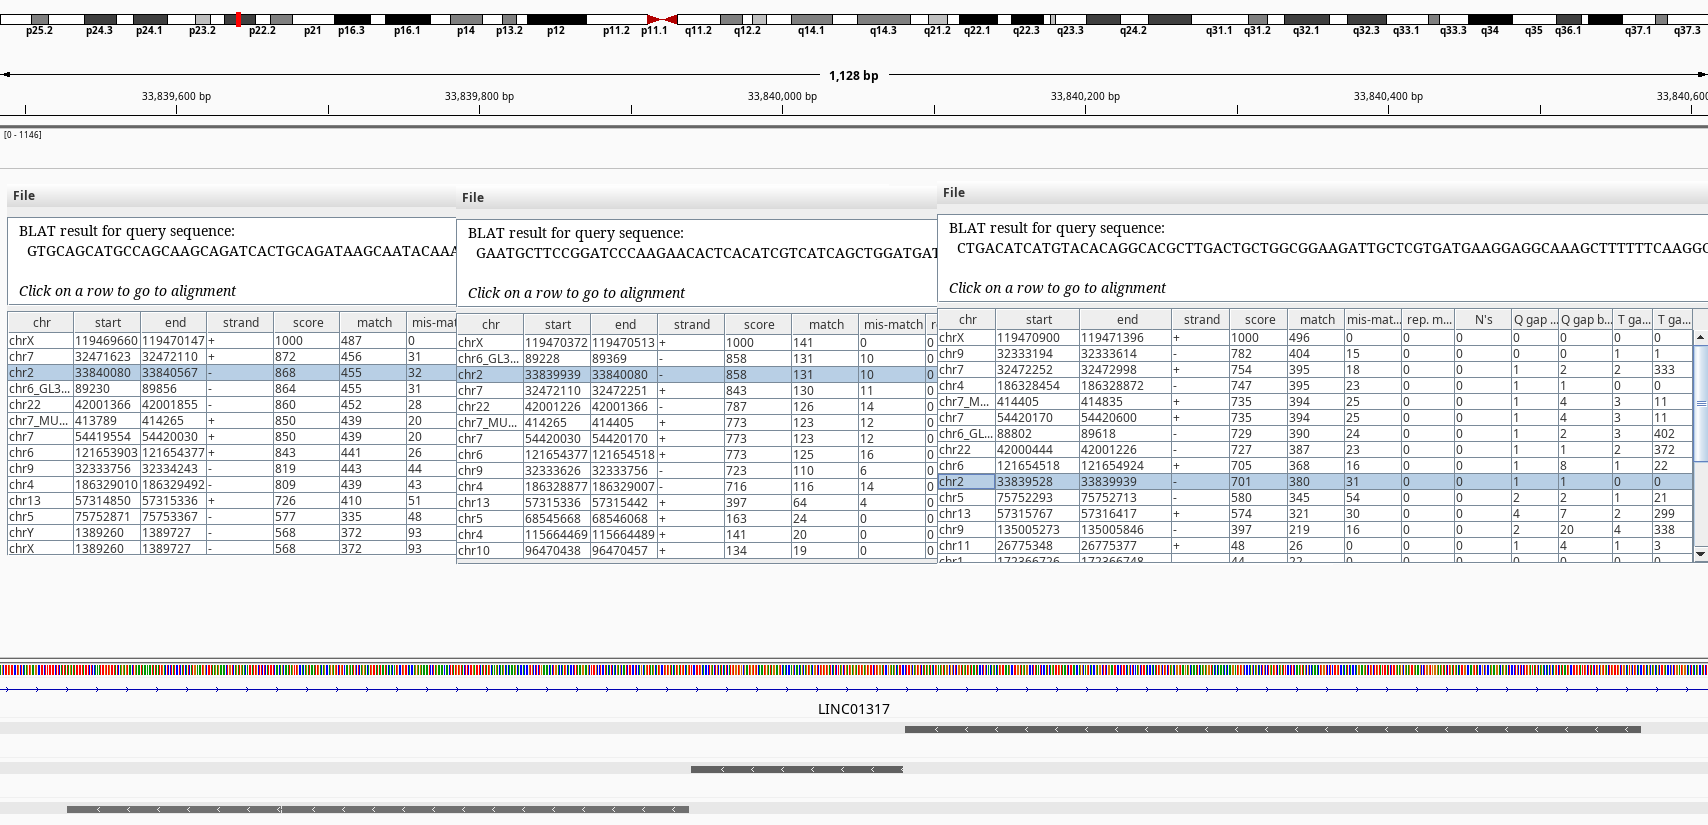Sort CTGACATCATG table by rep. m... column
The image size is (1708, 825).
[x=1429, y=319]
